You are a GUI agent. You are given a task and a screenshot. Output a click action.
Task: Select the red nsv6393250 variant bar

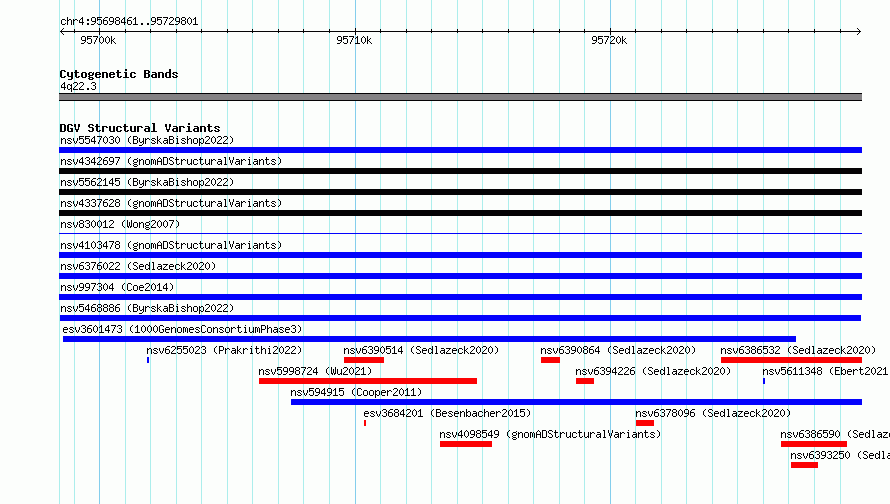coord(804,465)
